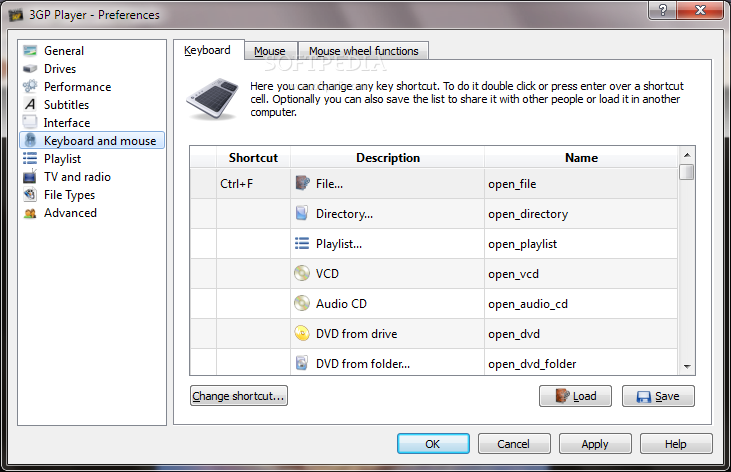This screenshot has height=472, width=731.
Task: Open Advanced preferences
Action: point(70,213)
